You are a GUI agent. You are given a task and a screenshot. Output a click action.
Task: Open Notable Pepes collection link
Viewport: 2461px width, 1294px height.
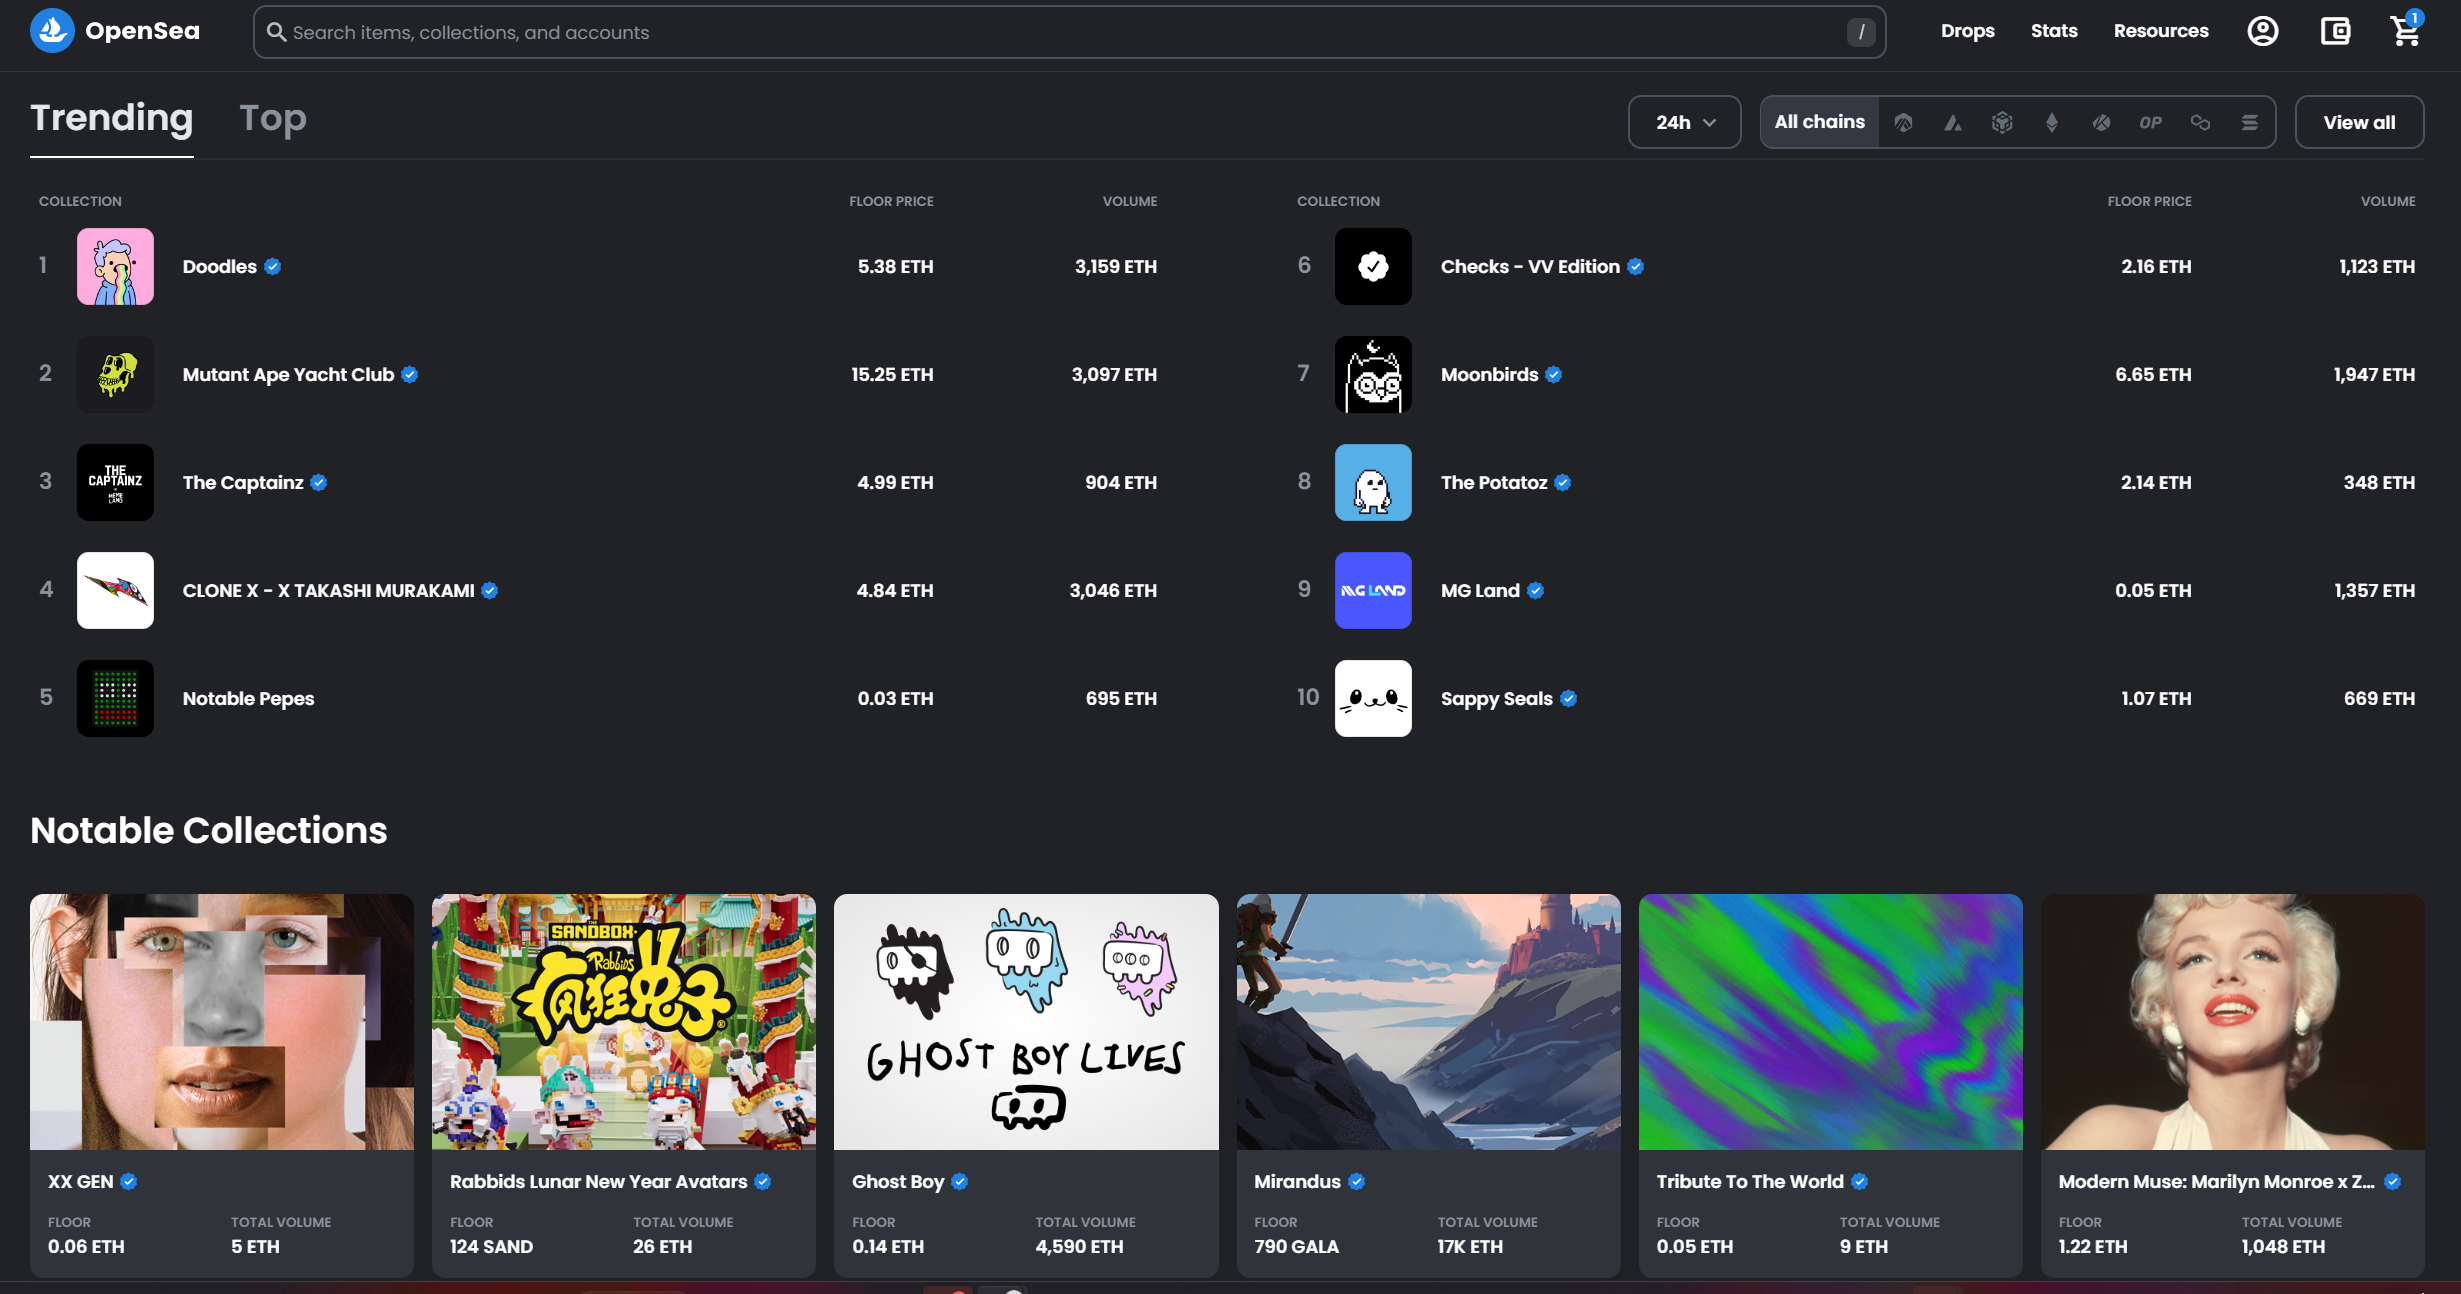click(x=248, y=699)
